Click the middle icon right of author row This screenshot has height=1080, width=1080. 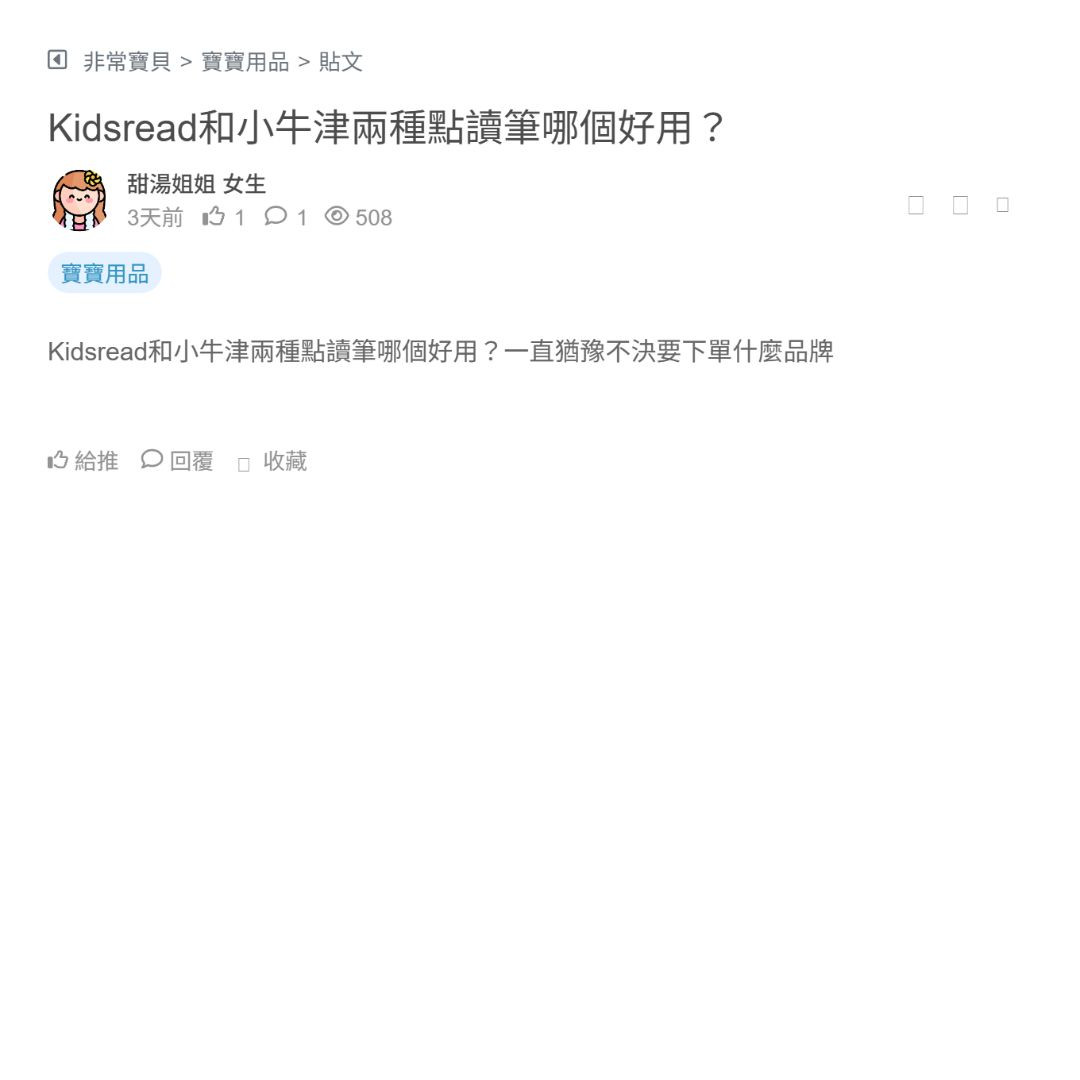coord(960,205)
